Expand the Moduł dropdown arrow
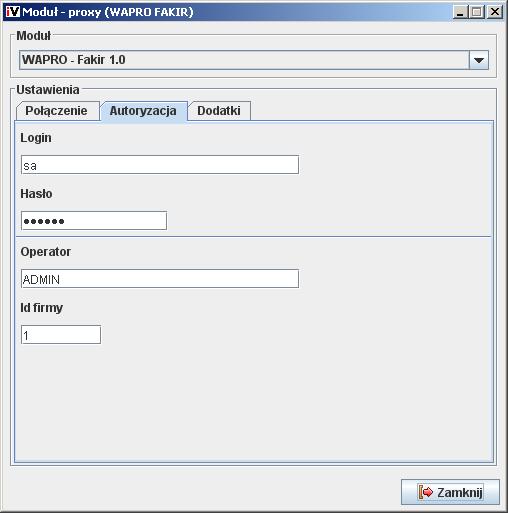This screenshot has width=508, height=513. coord(479,60)
